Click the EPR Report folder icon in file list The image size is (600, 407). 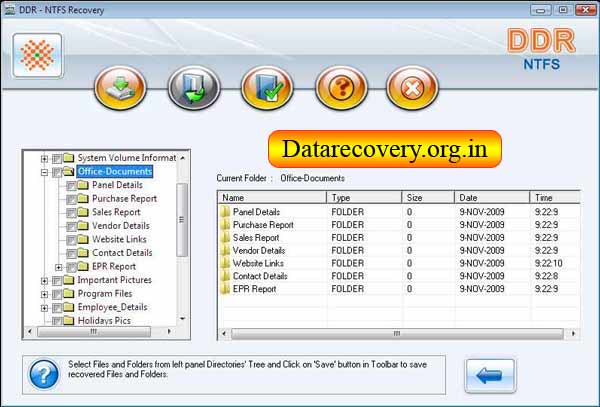pyautogui.click(x=225, y=289)
